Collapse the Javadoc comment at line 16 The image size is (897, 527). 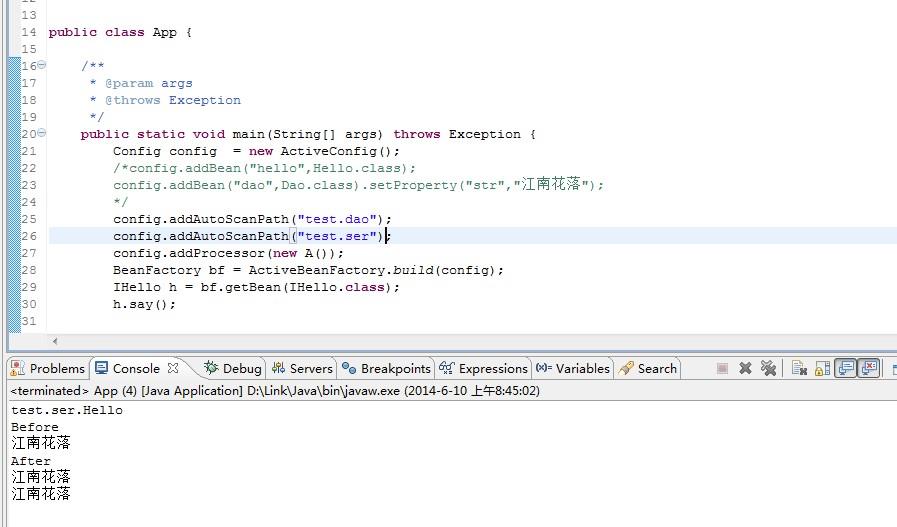[42, 65]
